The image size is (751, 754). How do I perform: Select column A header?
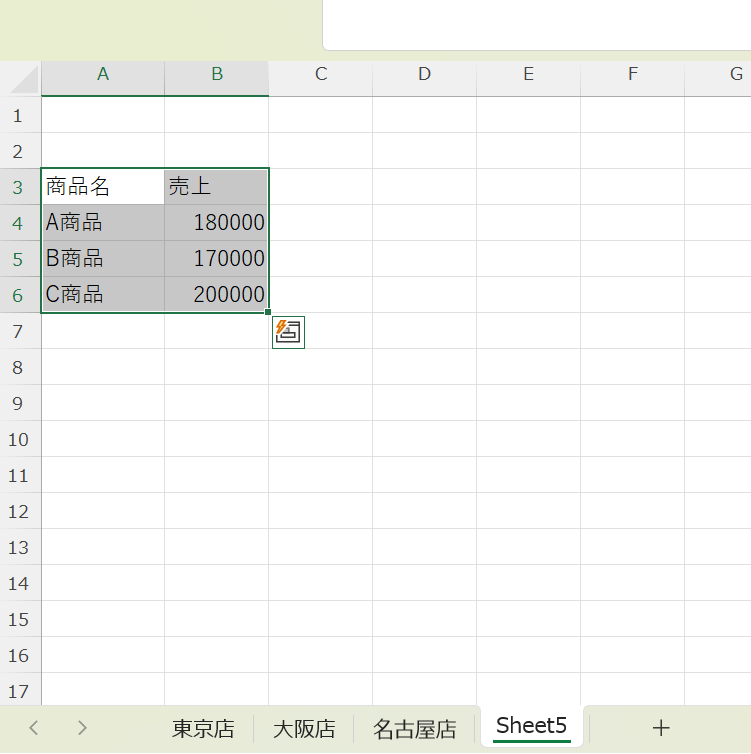coord(103,74)
